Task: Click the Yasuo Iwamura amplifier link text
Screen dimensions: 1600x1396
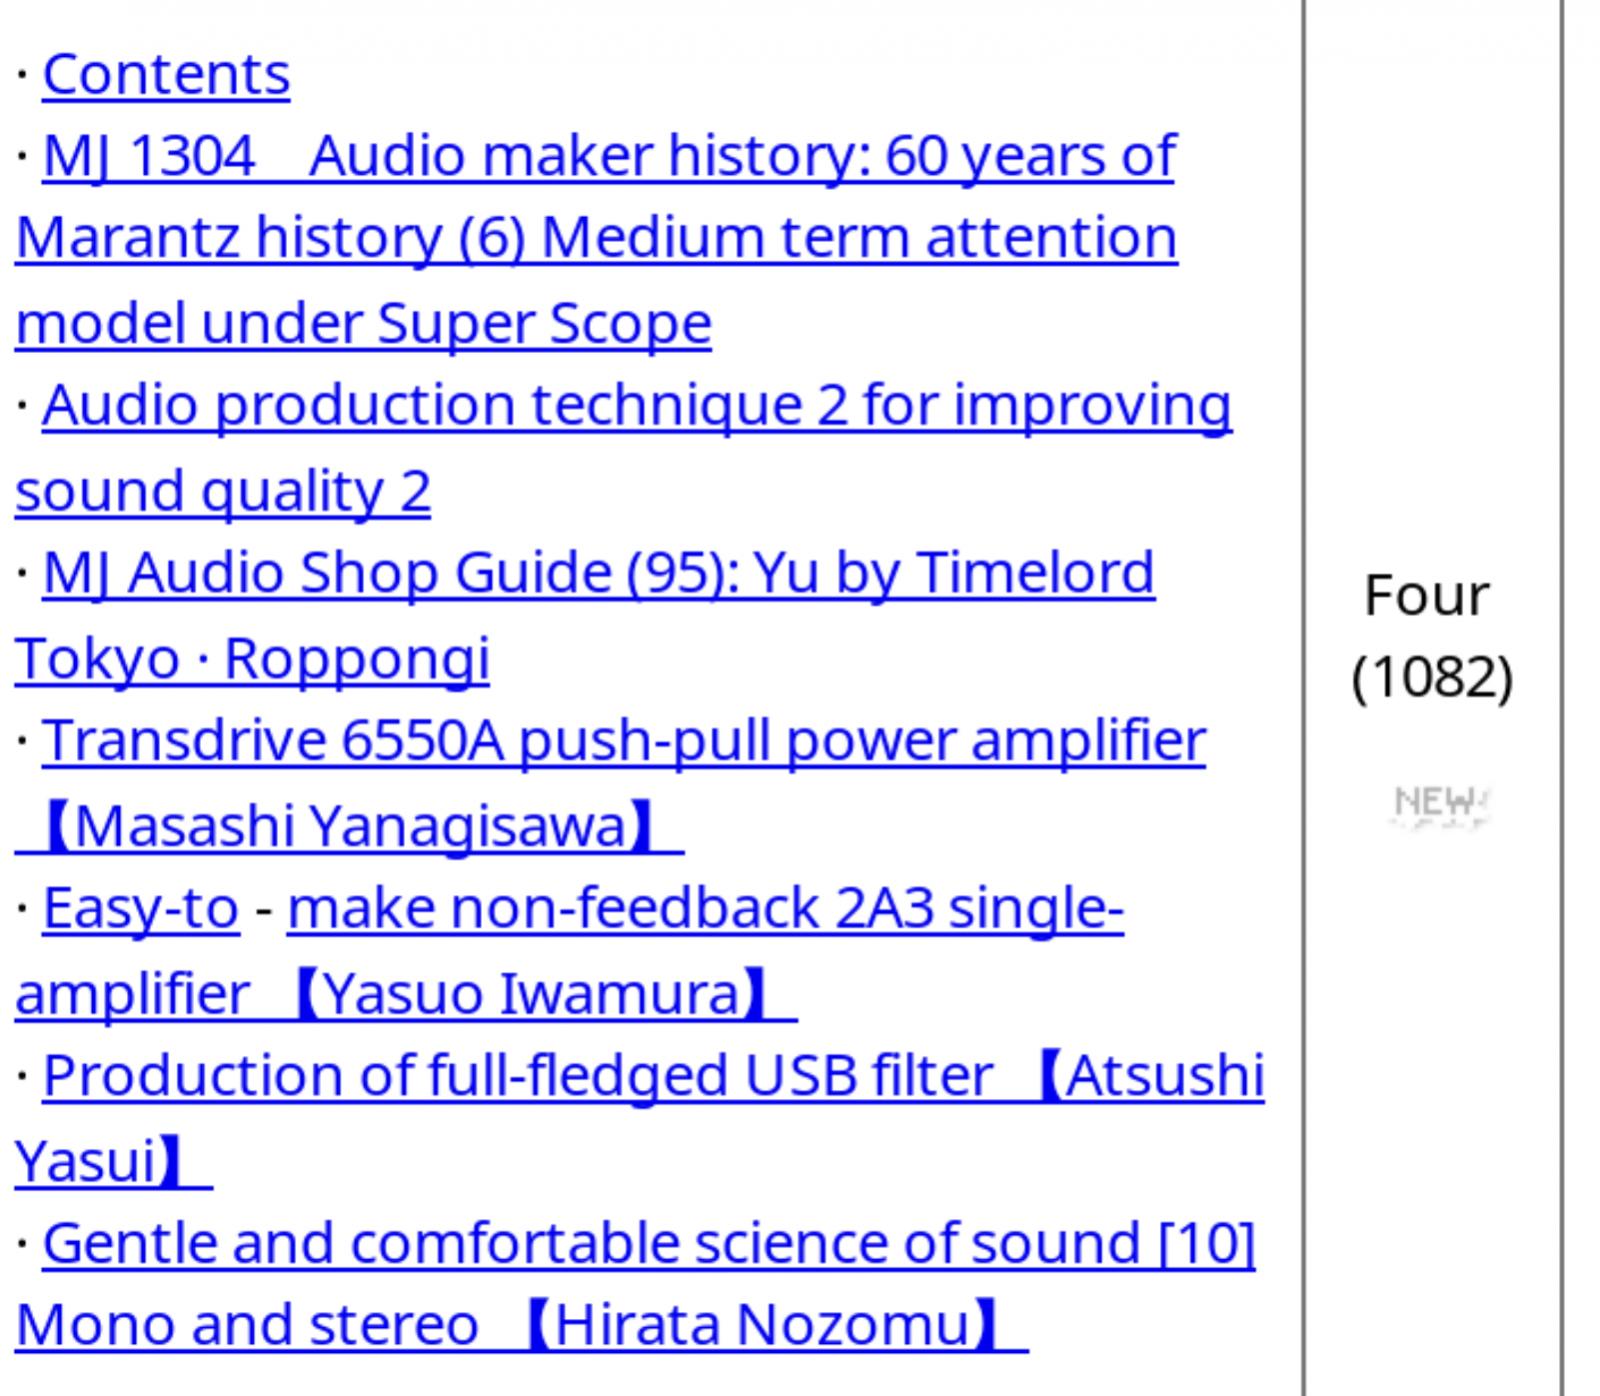Action: 406,993
